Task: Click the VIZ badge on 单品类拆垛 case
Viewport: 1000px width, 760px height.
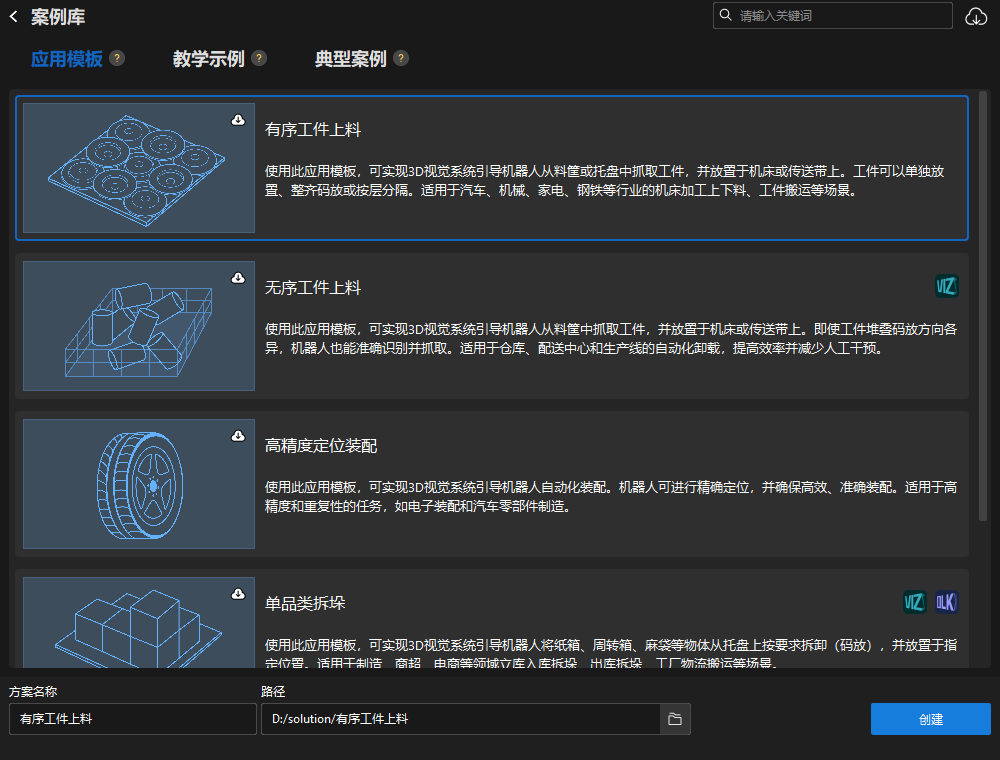Action: 915,602
